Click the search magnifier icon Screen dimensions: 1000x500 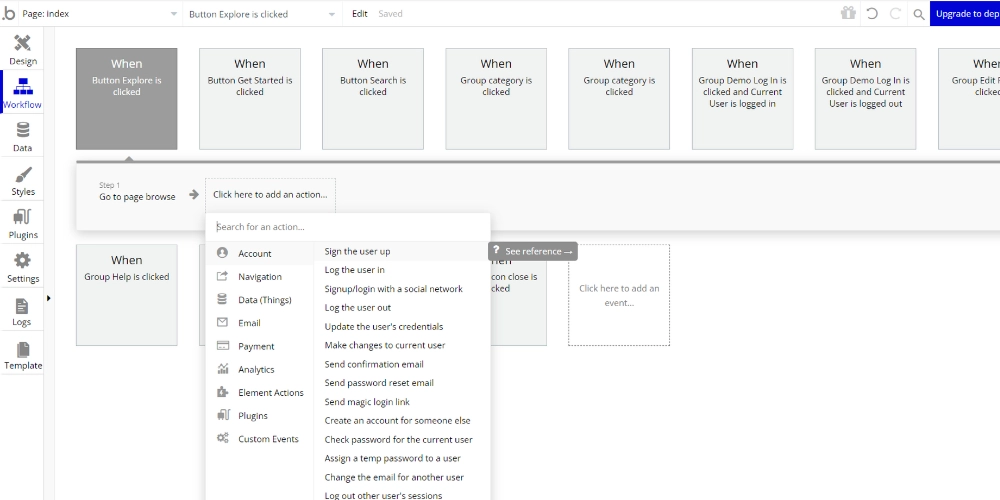[918, 14]
